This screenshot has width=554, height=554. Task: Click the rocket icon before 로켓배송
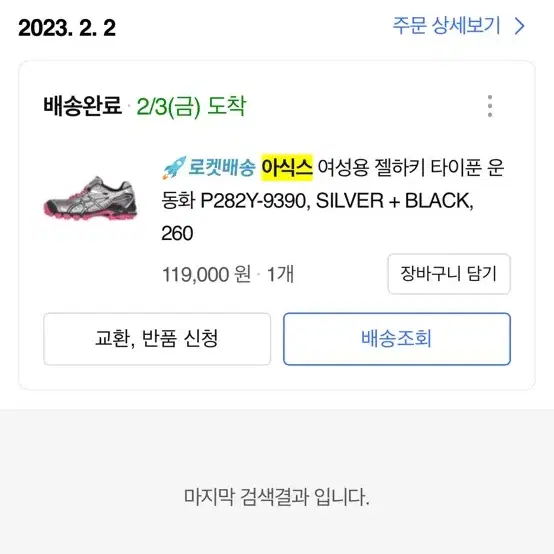174,168
